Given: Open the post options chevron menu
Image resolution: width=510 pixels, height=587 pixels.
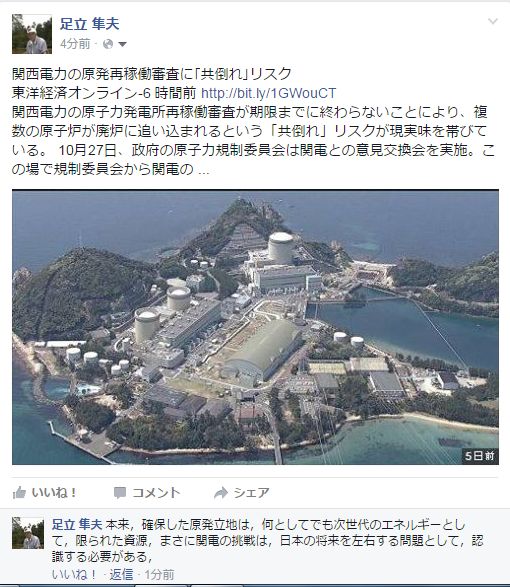Looking at the screenshot, I should pyautogui.click(x=493, y=21).
